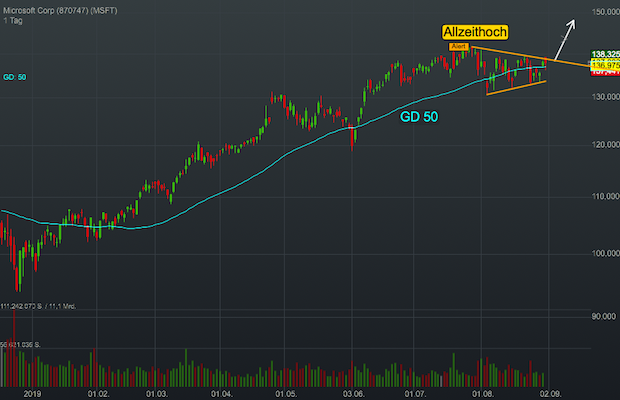Click the 2019 date axis label
This screenshot has height=400, width=620.
pyautogui.click(x=32, y=394)
